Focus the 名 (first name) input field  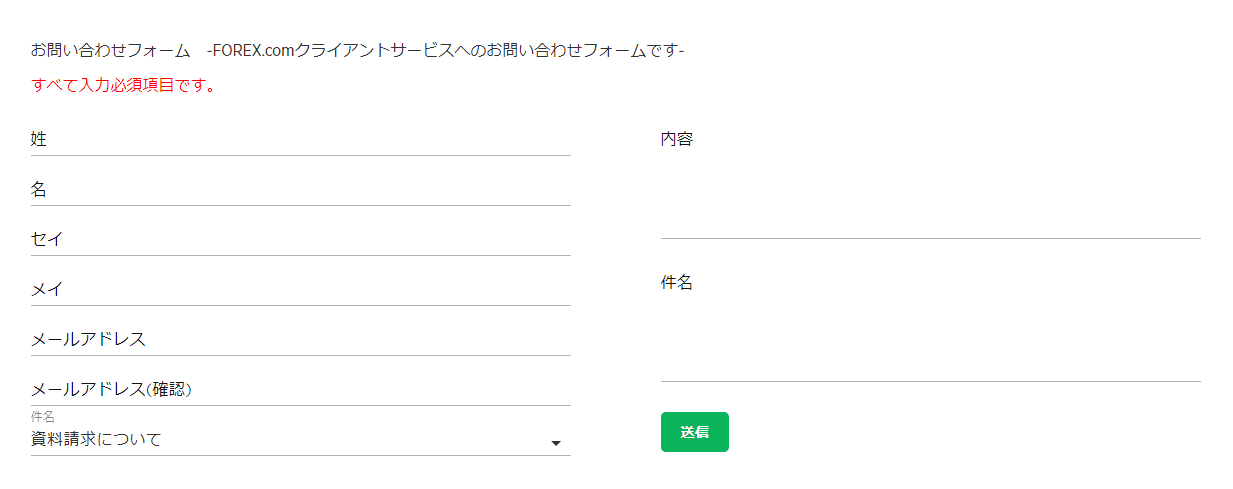[x=300, y=190]
